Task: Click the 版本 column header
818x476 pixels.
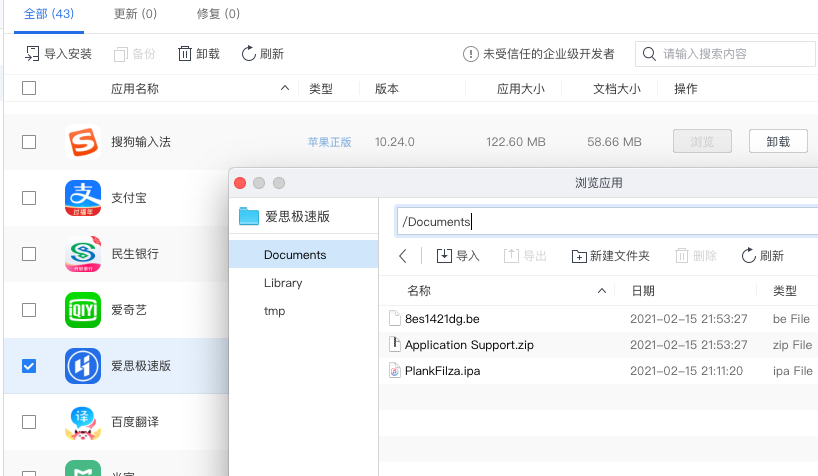Action: pos(387,89)
